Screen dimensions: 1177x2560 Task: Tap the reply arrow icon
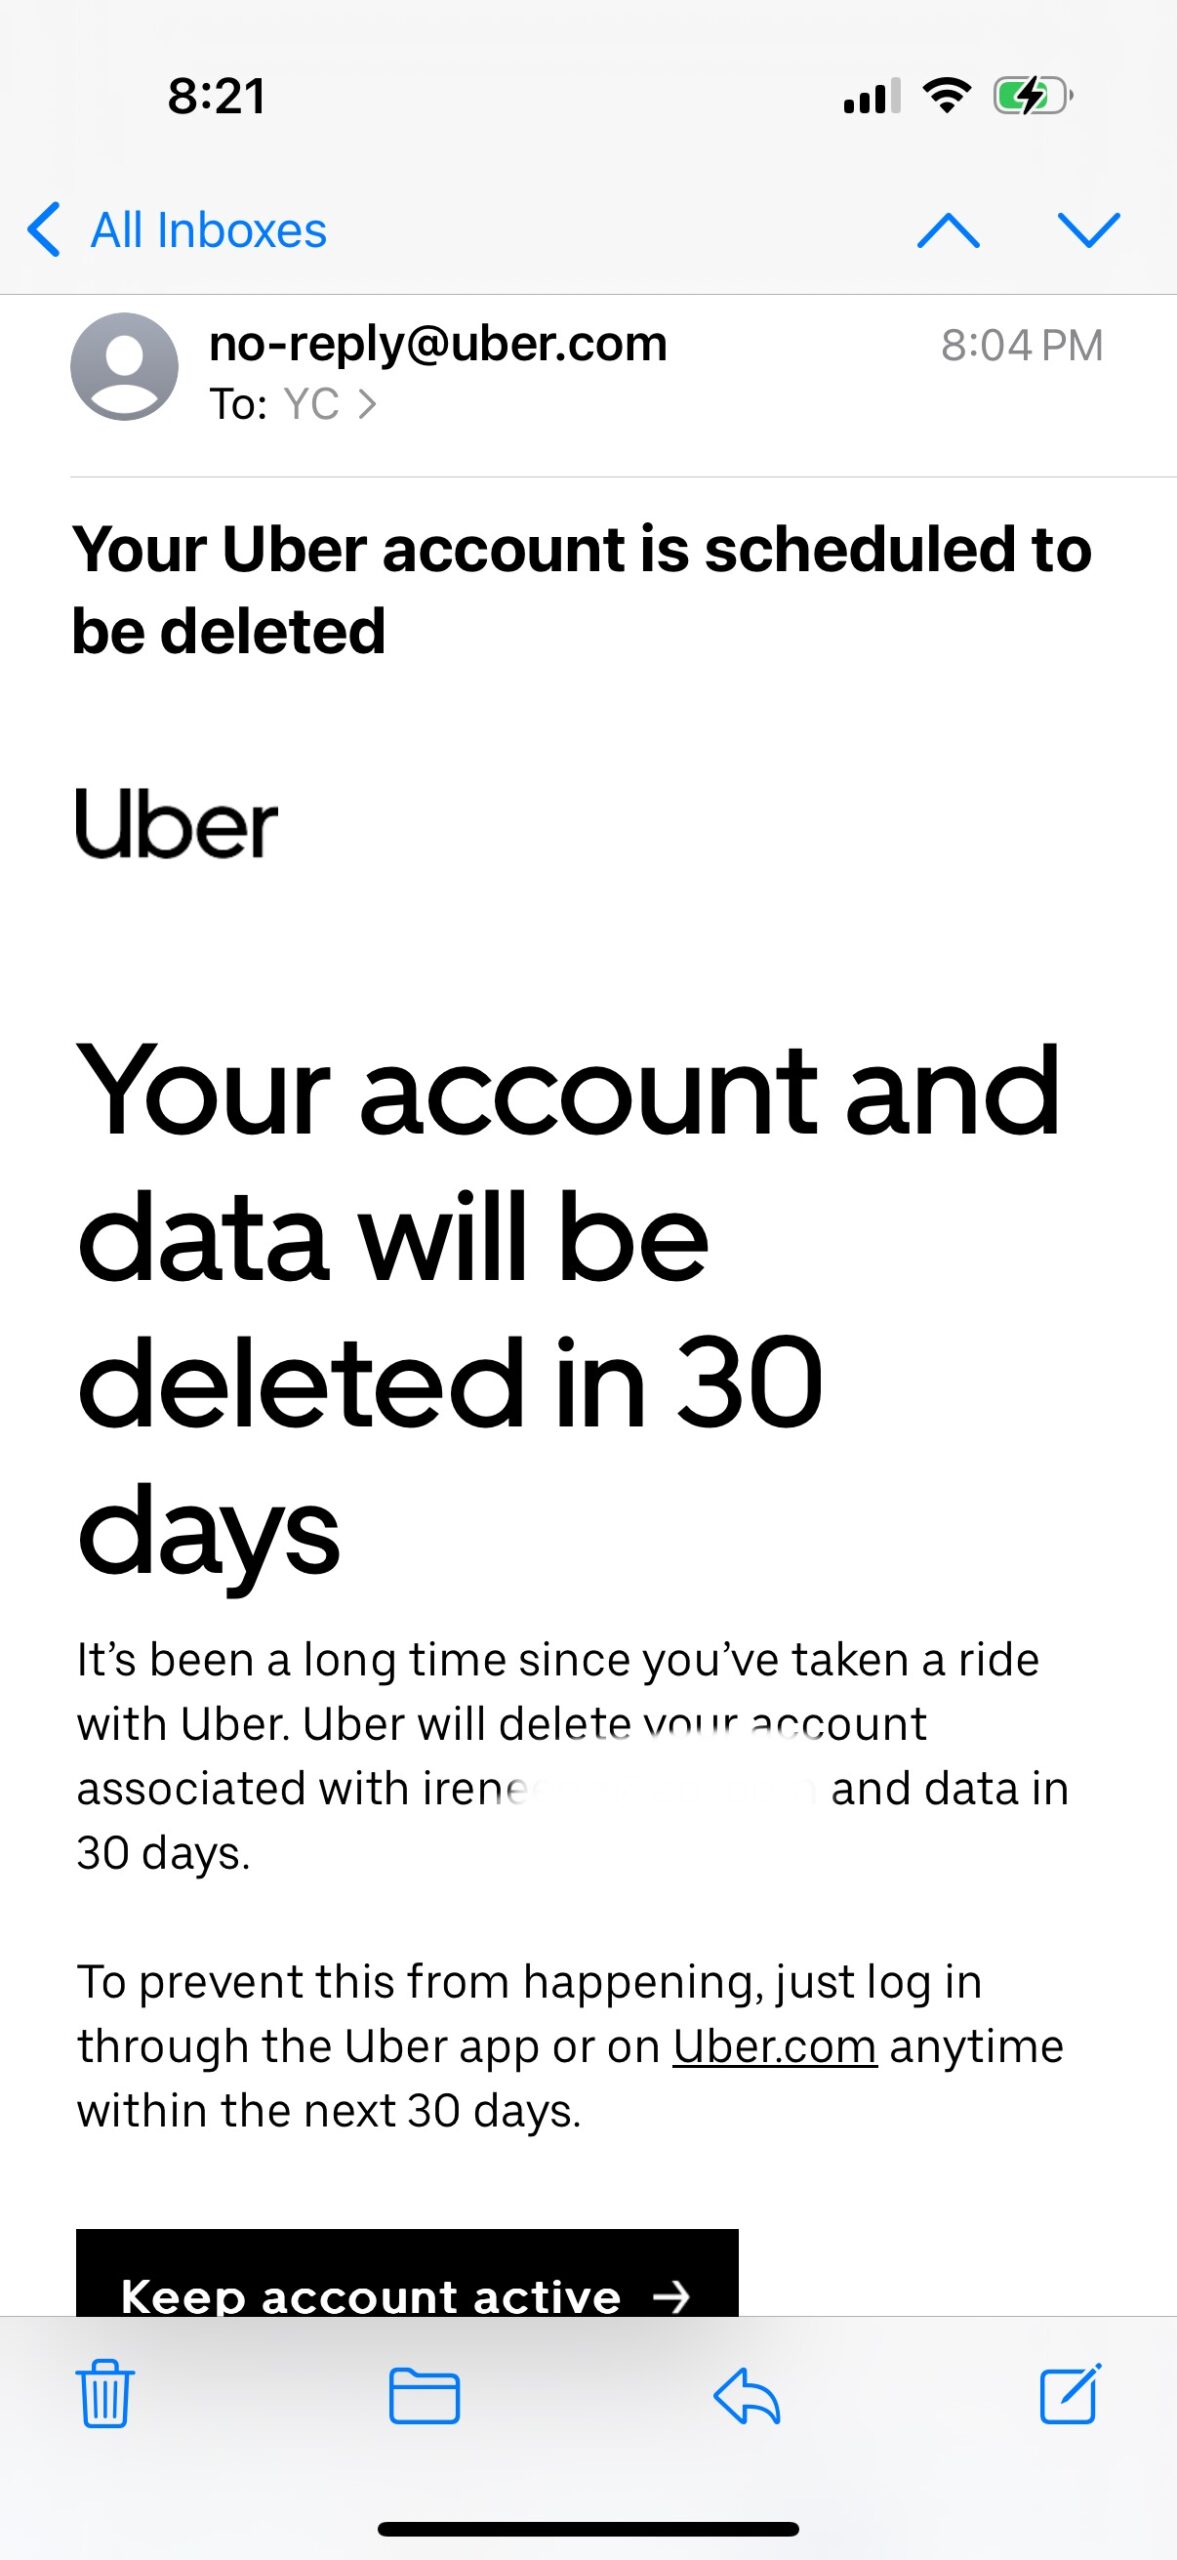pos(746,2396)
